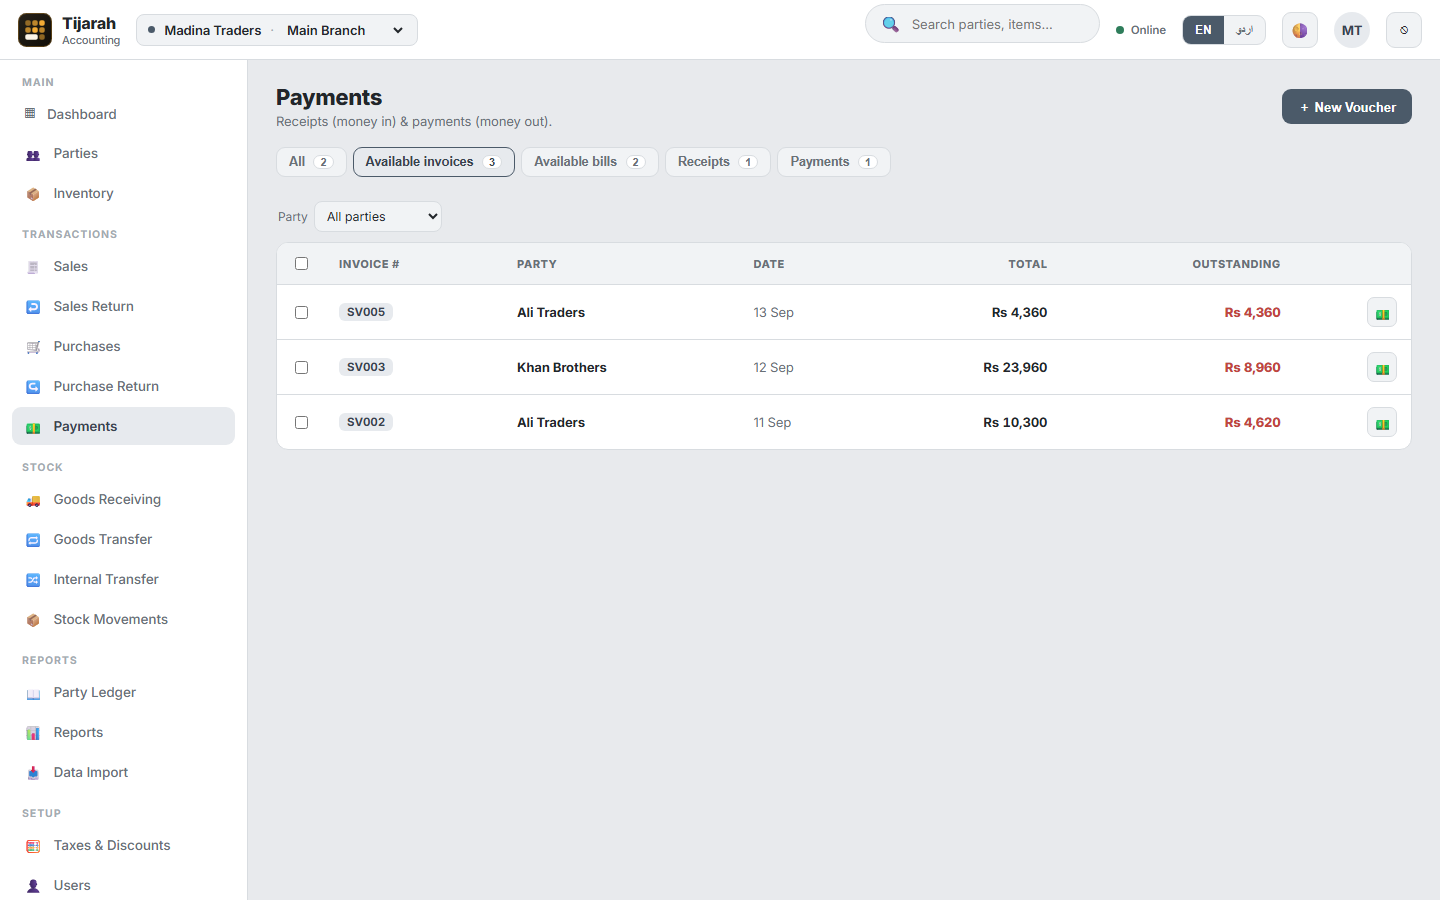The width and height of the screenshot is (1440, 900).
Task: Toggle the select-all invoices checkbox
Action: (302, 264)
